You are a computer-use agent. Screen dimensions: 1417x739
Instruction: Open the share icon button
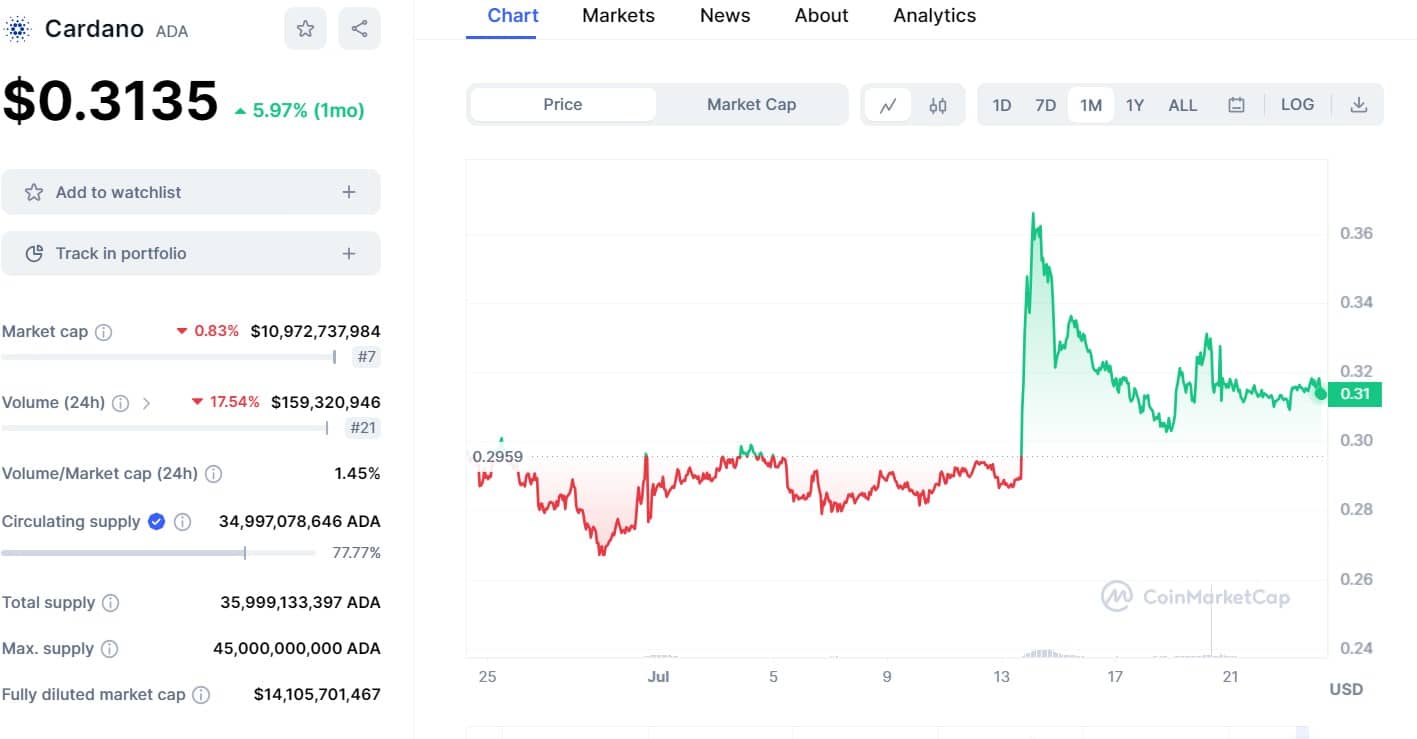(359, 29)
